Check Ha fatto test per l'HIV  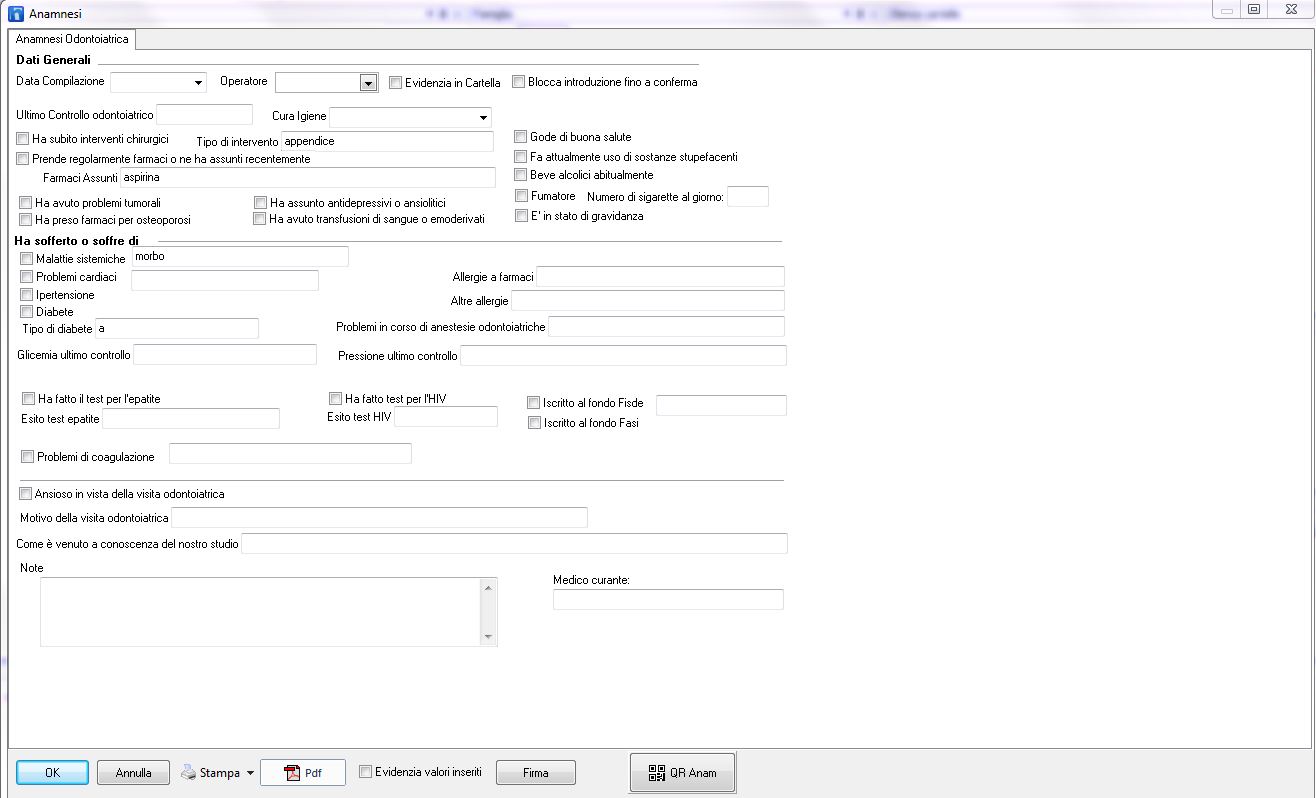pyautogui.click(x=336, y=399)
